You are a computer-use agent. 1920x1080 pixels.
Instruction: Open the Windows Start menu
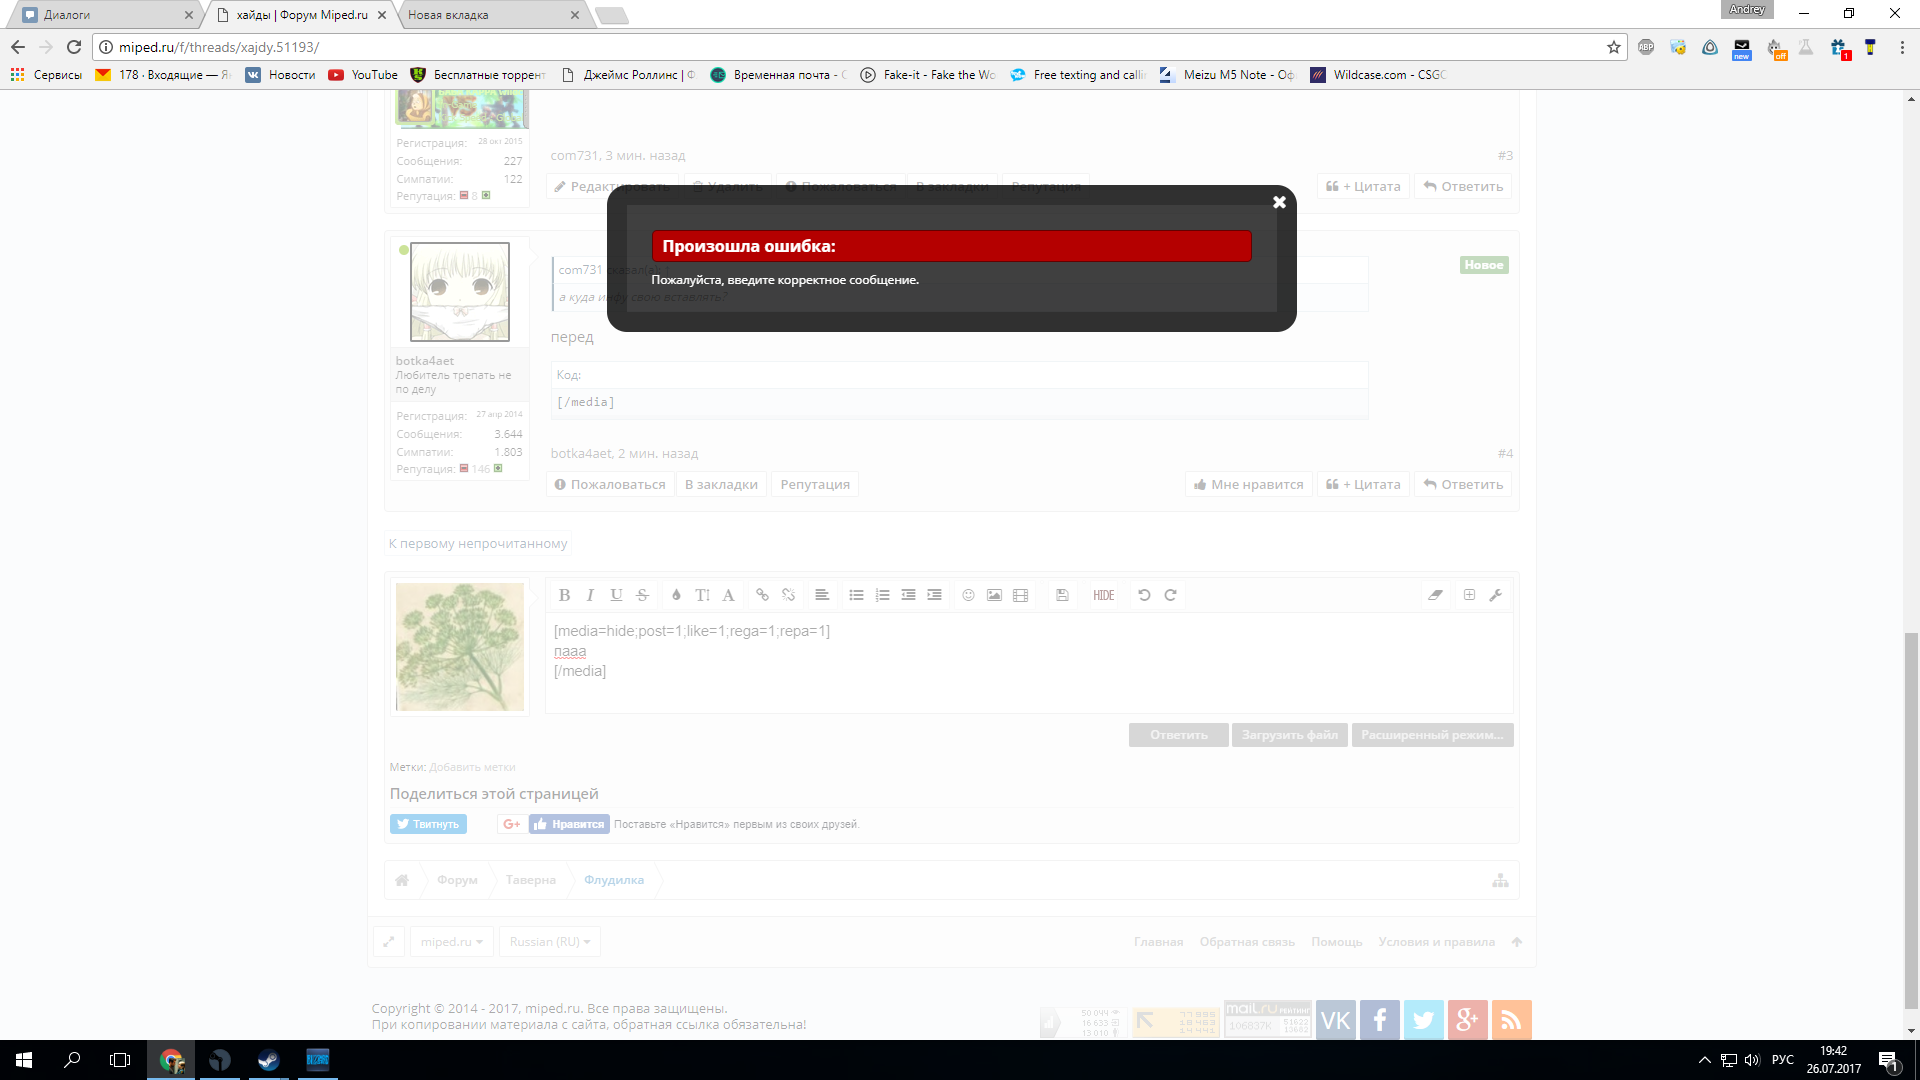[24, 1060]
